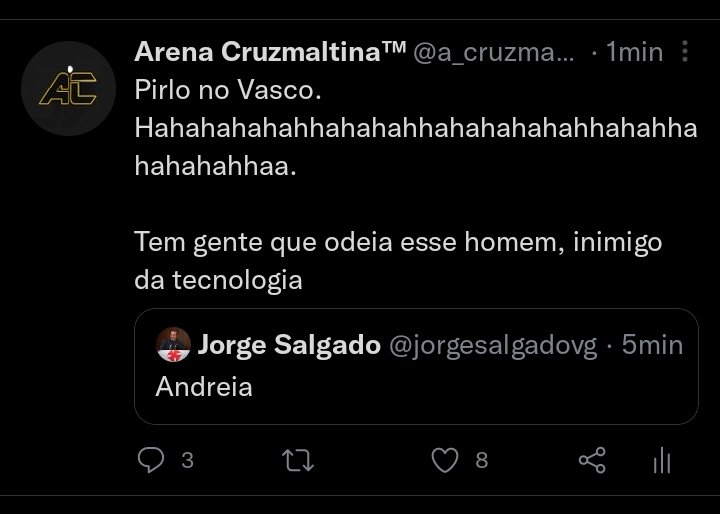Viewport: 720px width, 514px height.
Task: Click the reply speech bubble icon
Action: 151,459
